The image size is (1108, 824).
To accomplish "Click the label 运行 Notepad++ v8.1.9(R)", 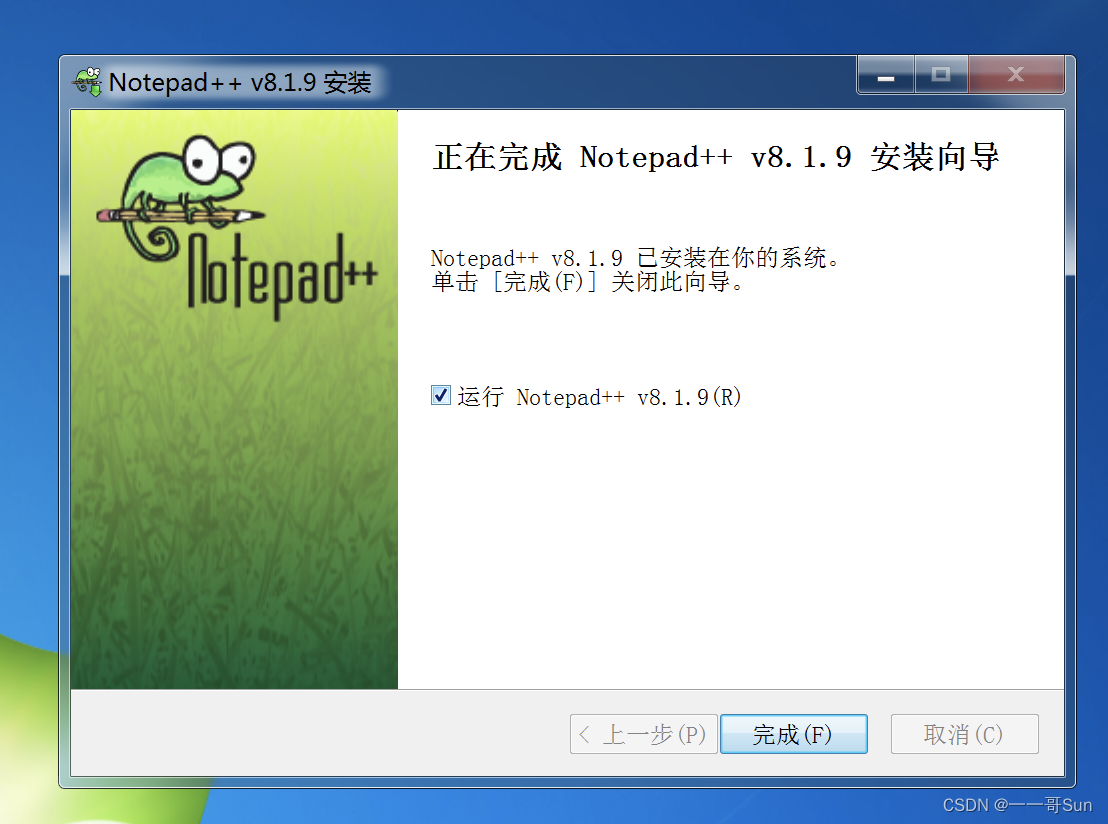I will tap(599, 396).
